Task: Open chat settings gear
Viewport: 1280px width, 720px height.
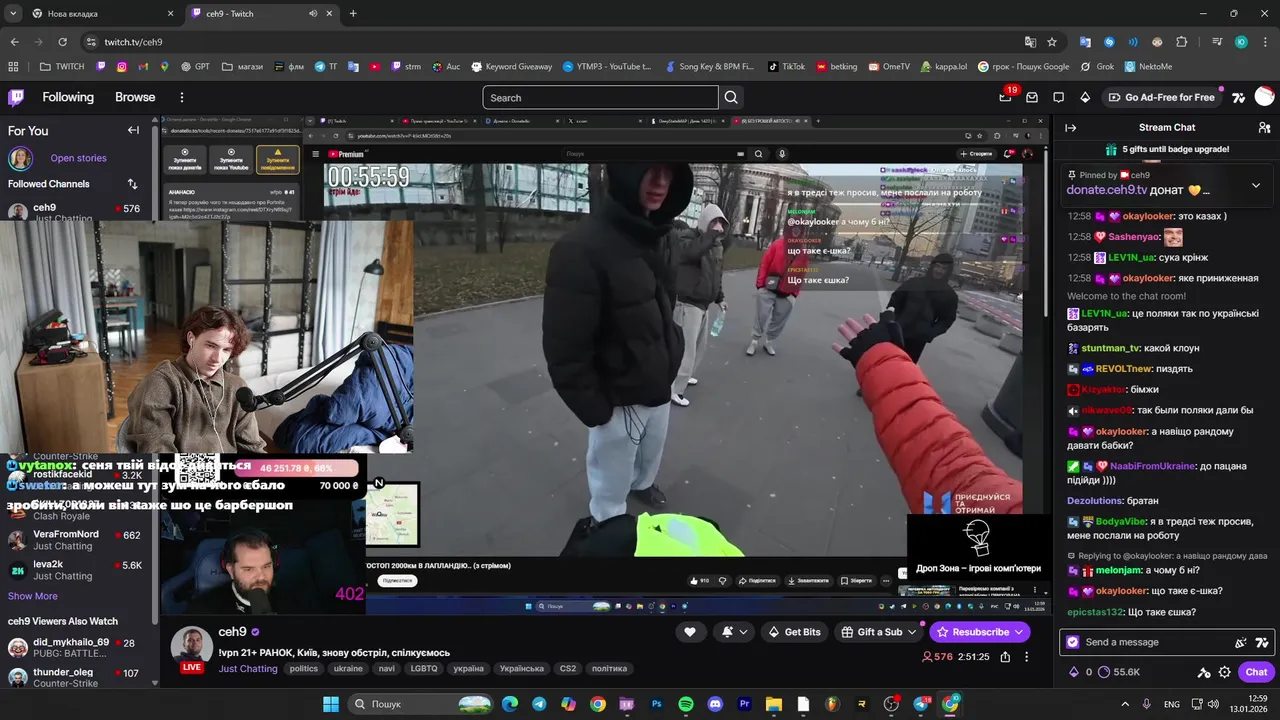Action: (1225, 672)
